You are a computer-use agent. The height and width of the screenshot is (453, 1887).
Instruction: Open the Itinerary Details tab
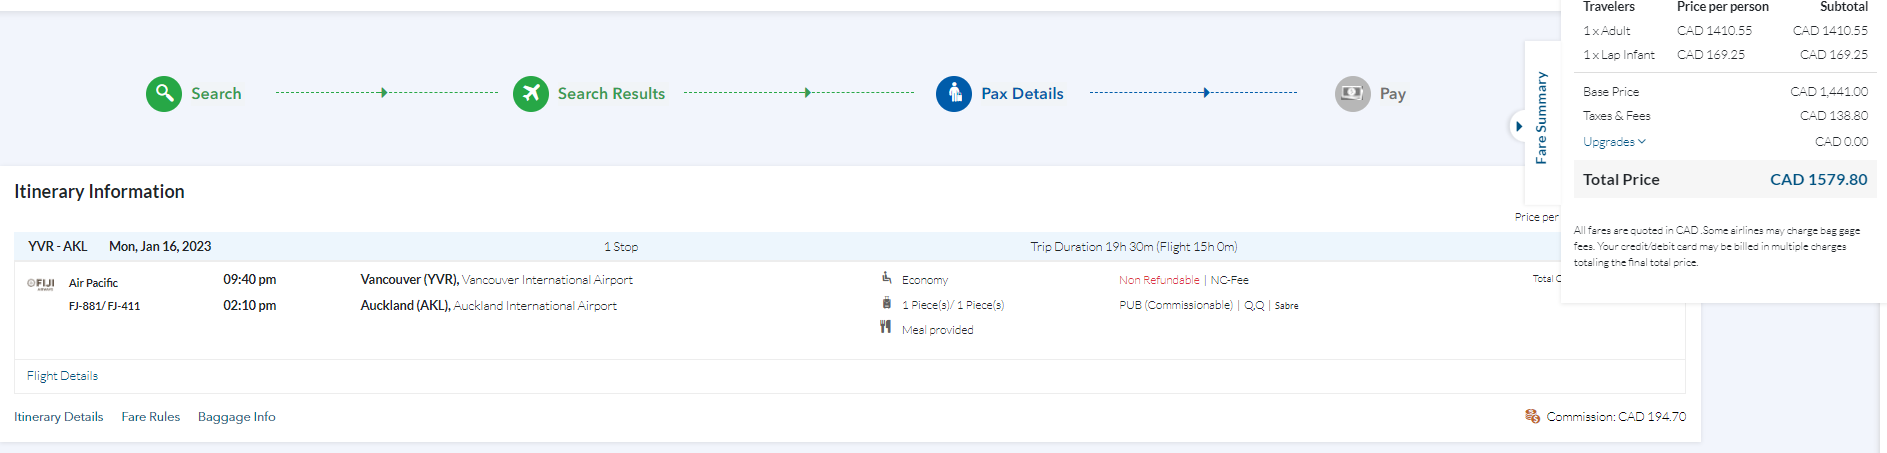click(x=59, y=417)
